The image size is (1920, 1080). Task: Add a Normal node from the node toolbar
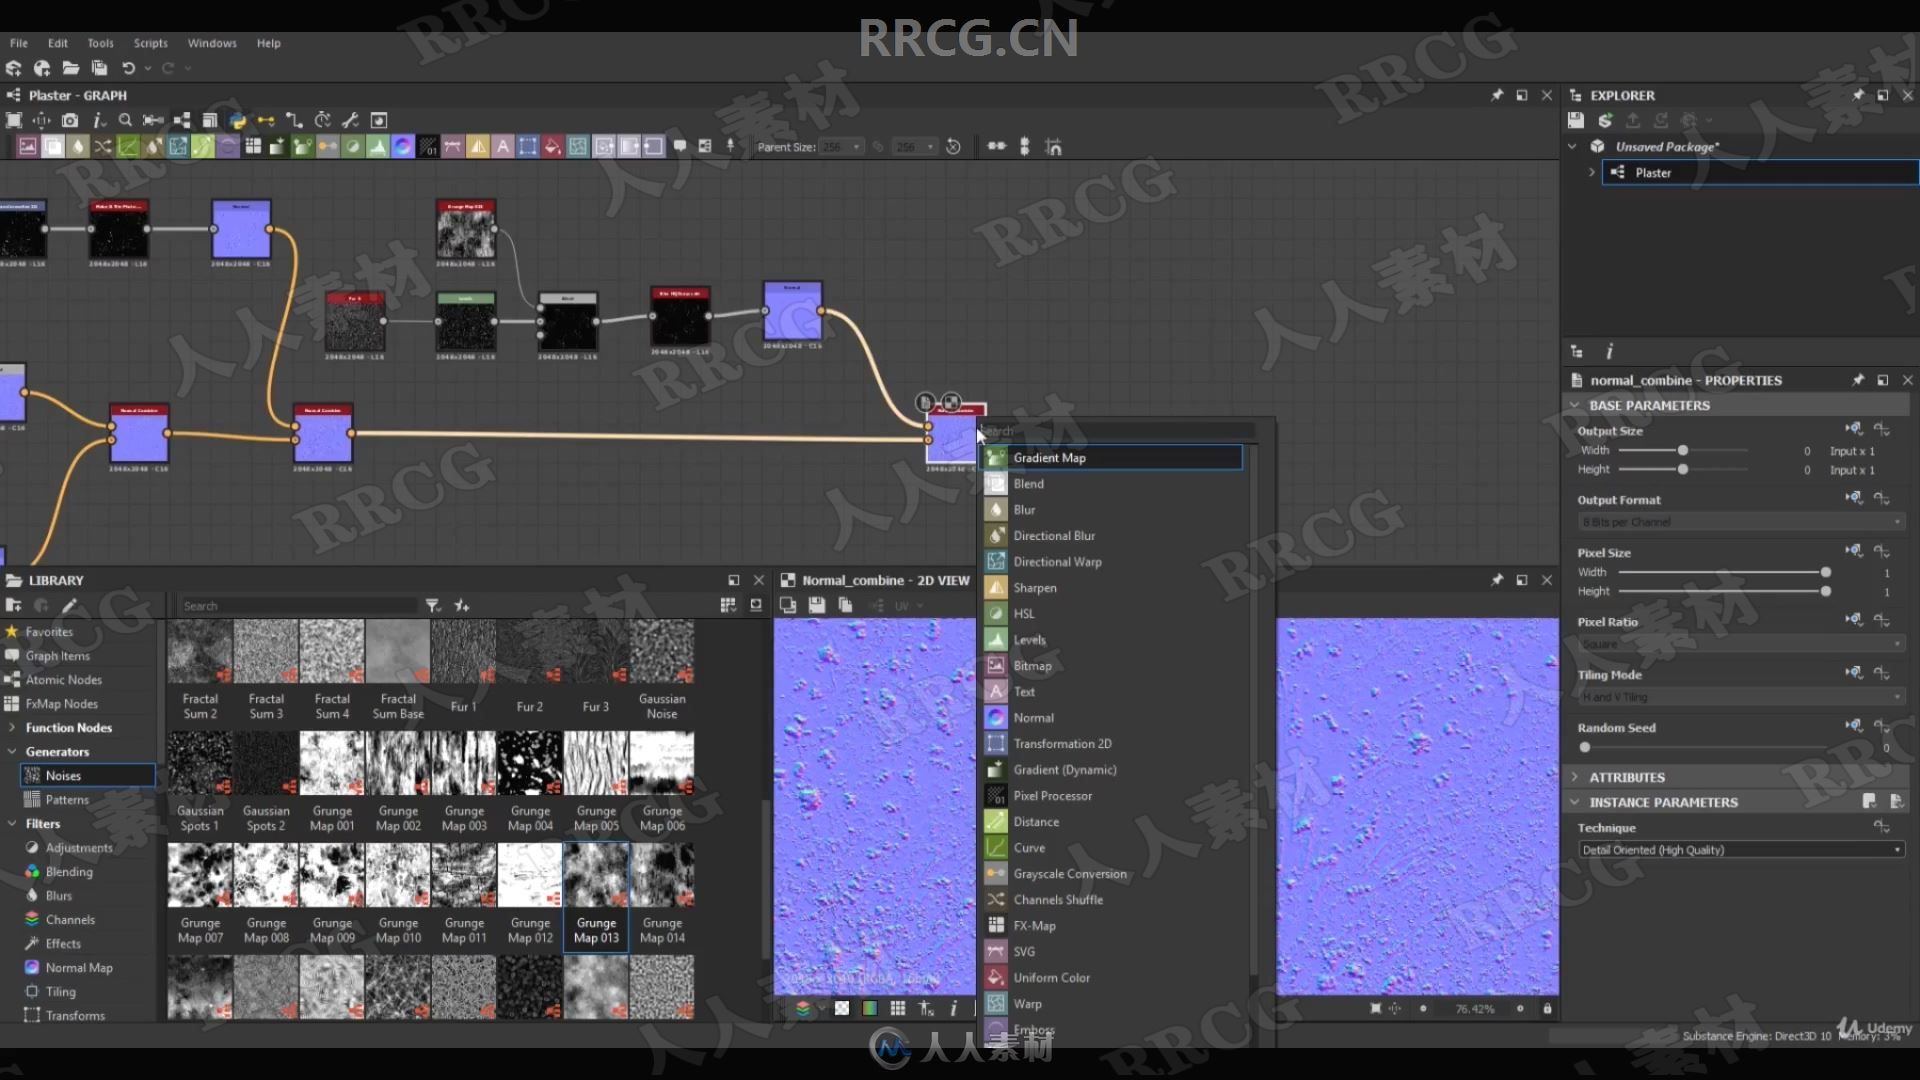pyautogui.click(x=403, y=147)
